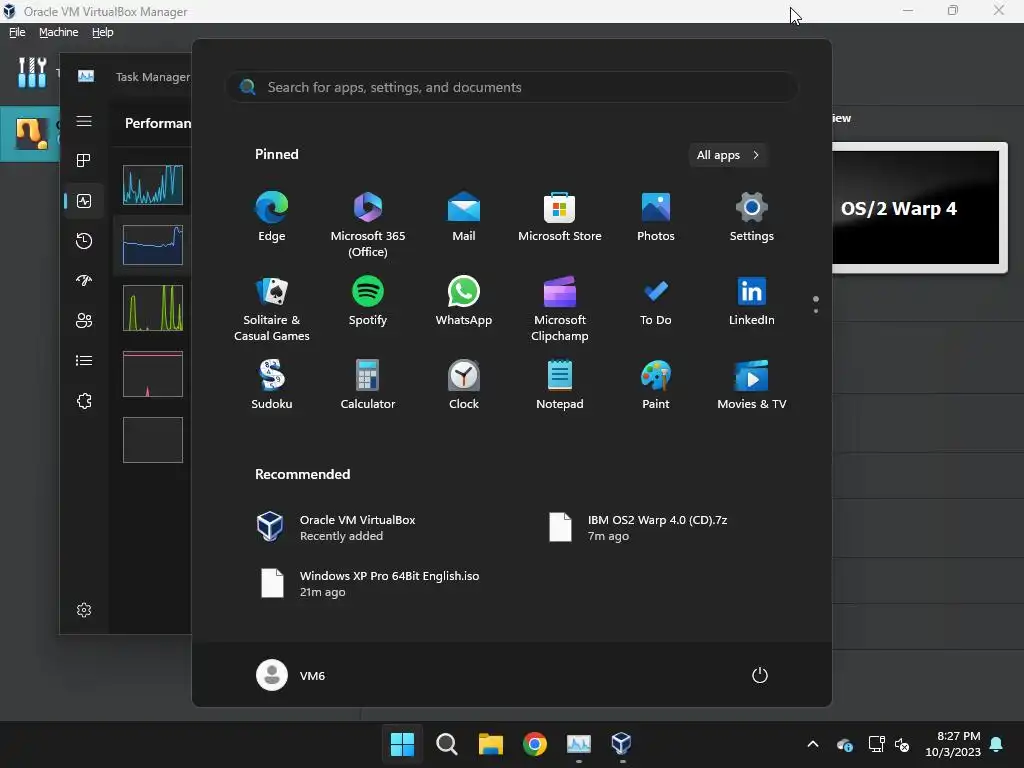Switch to Processes page in Task Manager sidebar
1024x768 pixels.
point(84,161)
